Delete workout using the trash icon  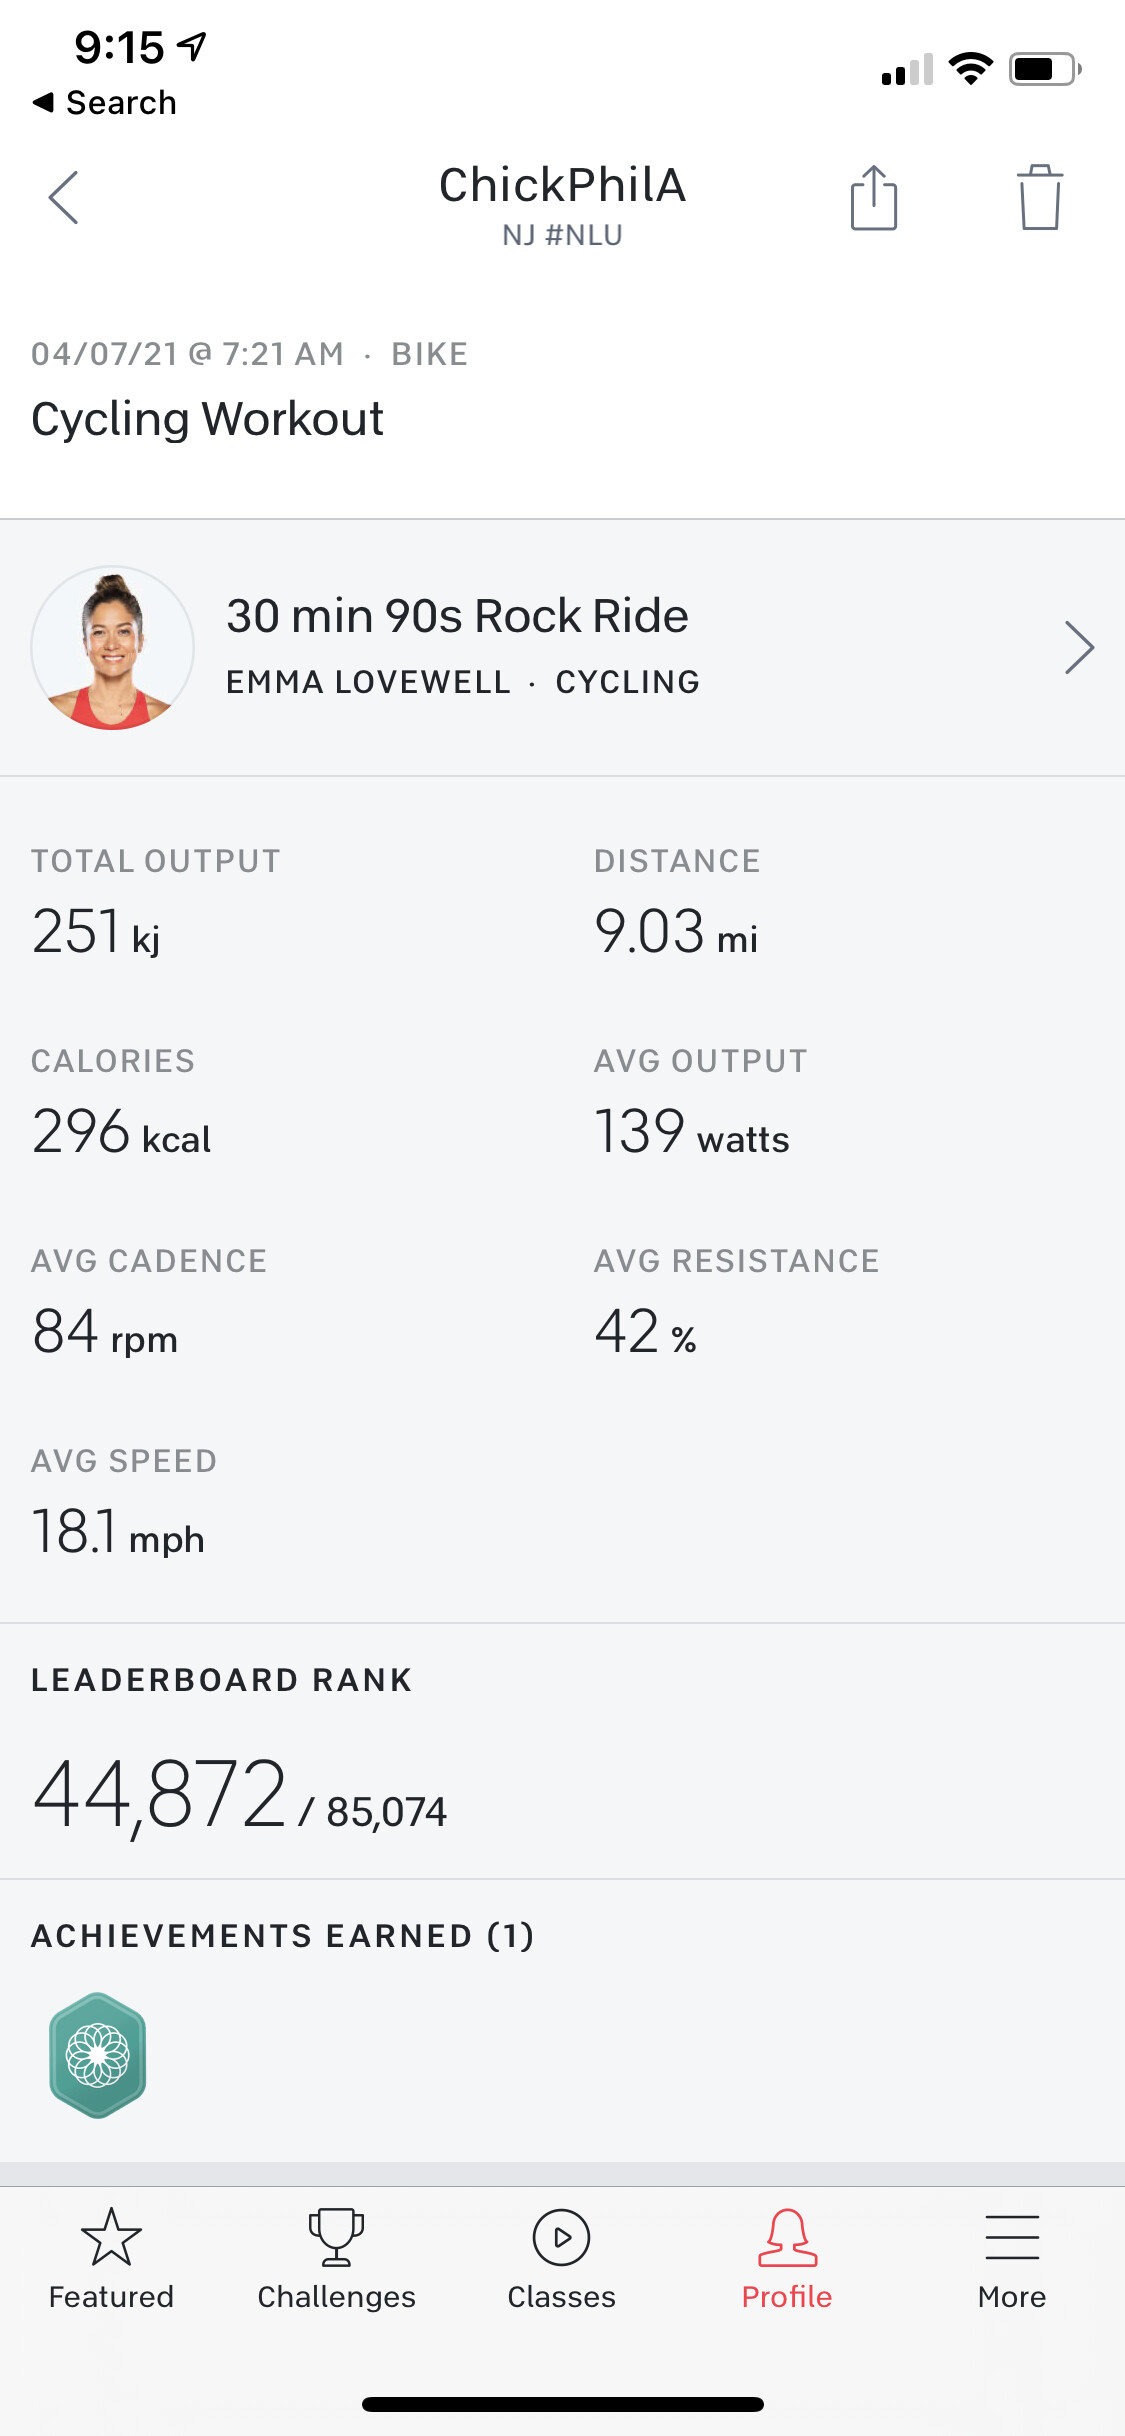click(1040, 198)
